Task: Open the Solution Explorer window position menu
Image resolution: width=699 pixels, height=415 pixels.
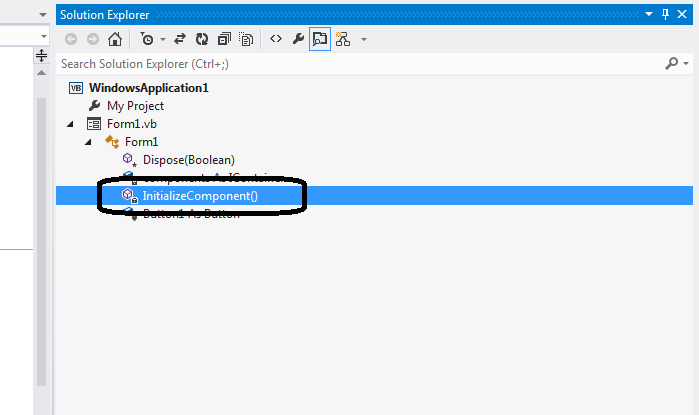Action: (x=649, y=14)
